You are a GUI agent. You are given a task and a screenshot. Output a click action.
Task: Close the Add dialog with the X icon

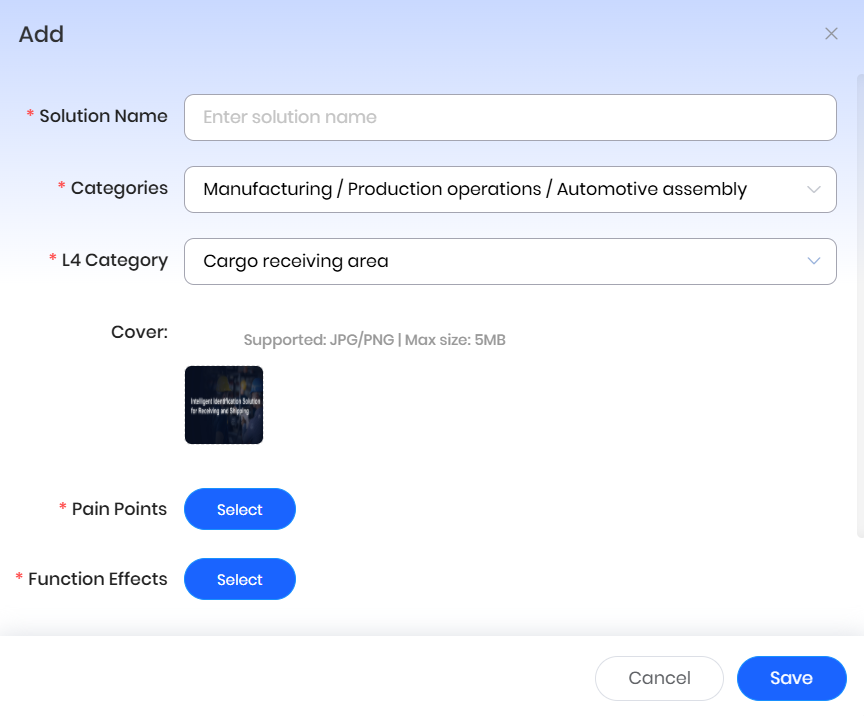831,34
